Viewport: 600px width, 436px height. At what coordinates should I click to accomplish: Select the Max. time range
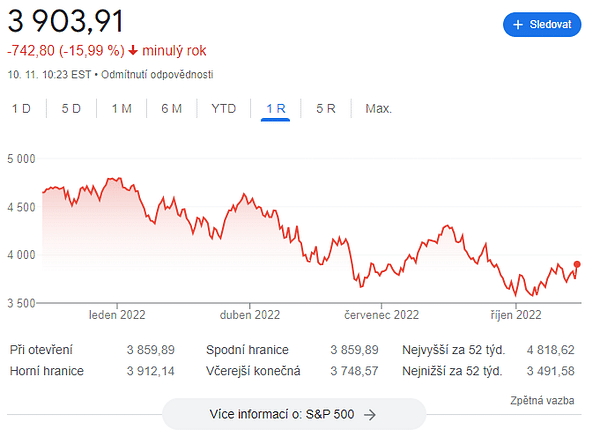coord(378,109)
